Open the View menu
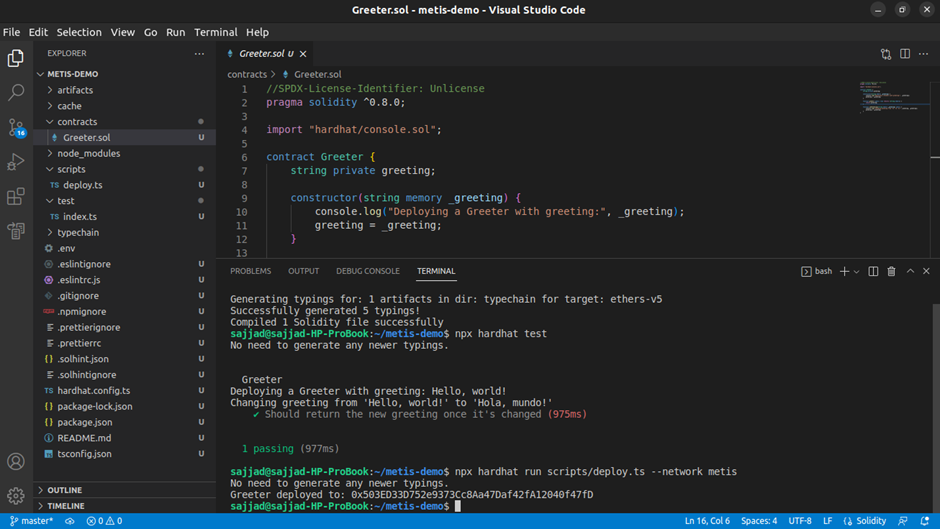Screen dimensions: 940x529 (x=122, y=32)
